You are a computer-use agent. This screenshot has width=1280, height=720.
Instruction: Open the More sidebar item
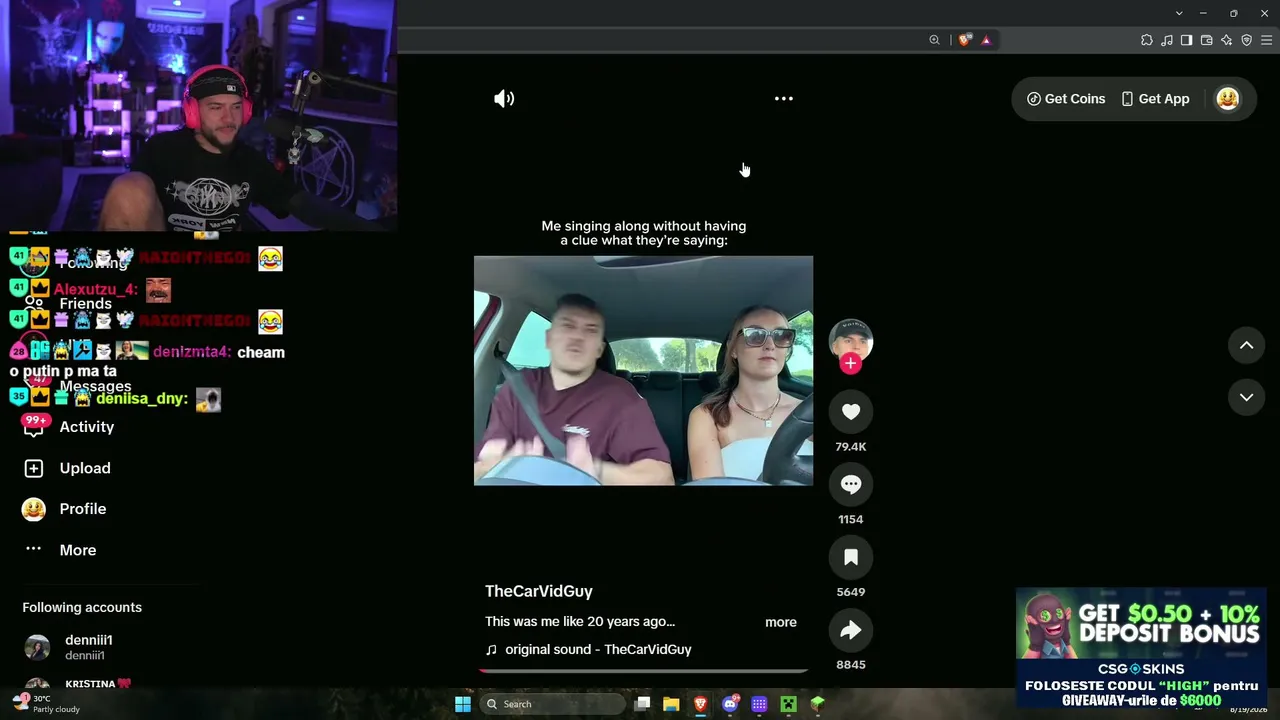pyautogui.click(x=78, y=550)
